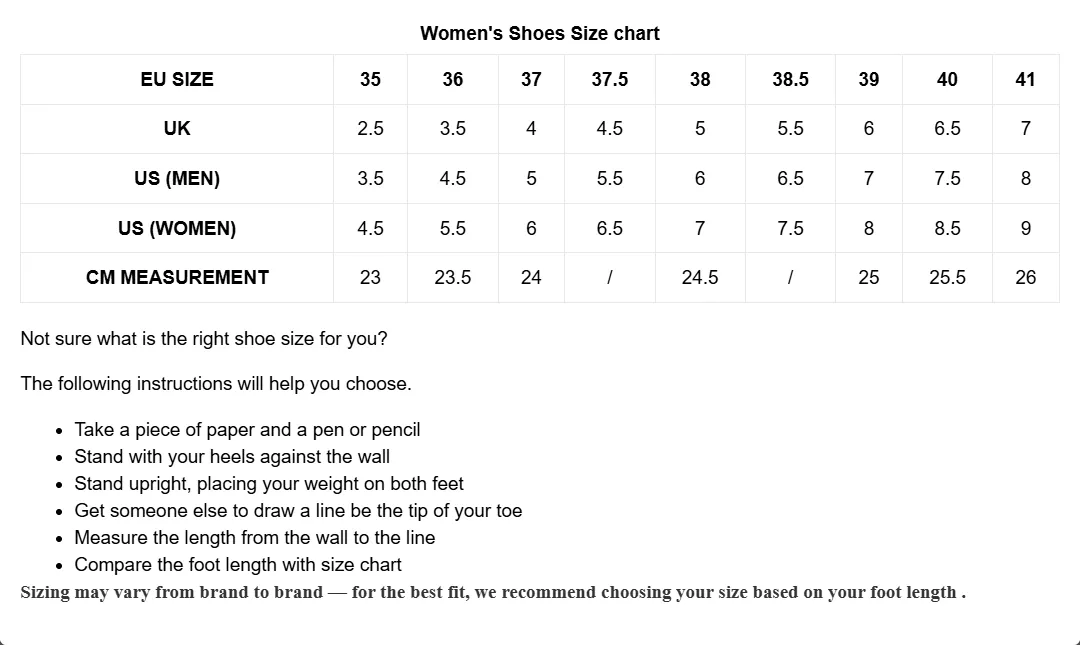Click EU size 38.5 column header

tap(790, 79)
